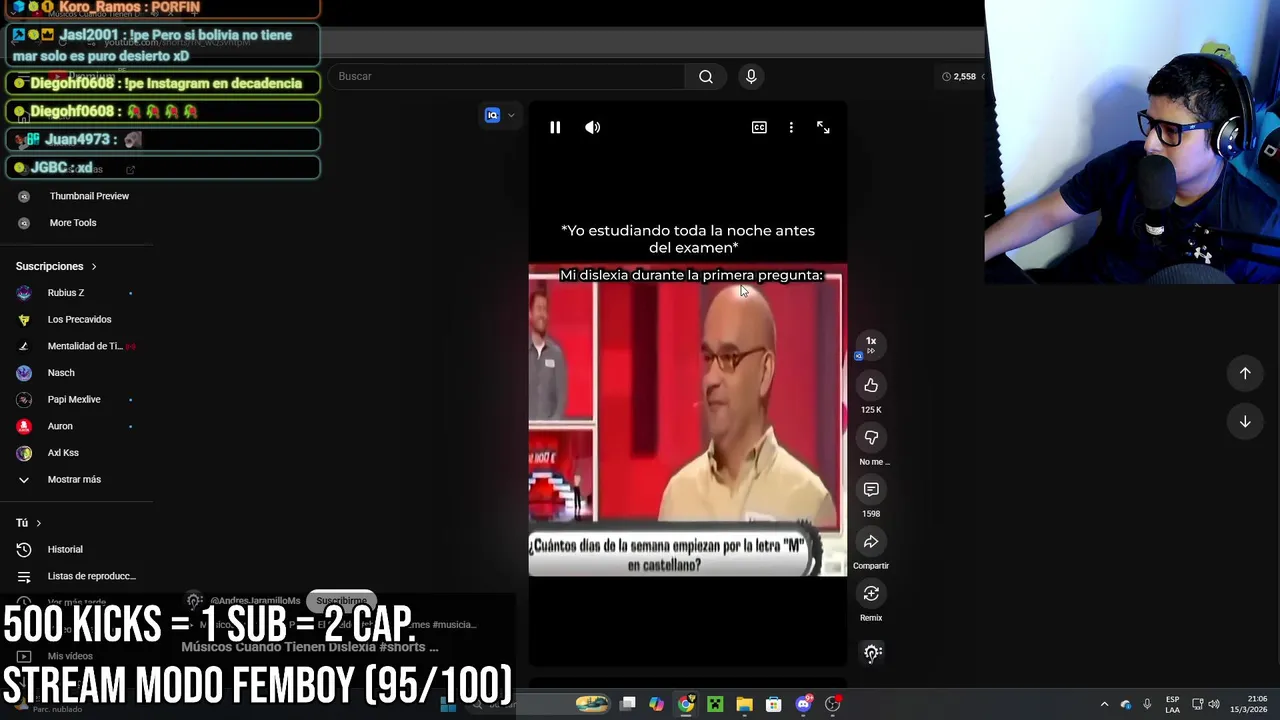
Task: Start voice search with the microphone
Action: coord(751,76)
